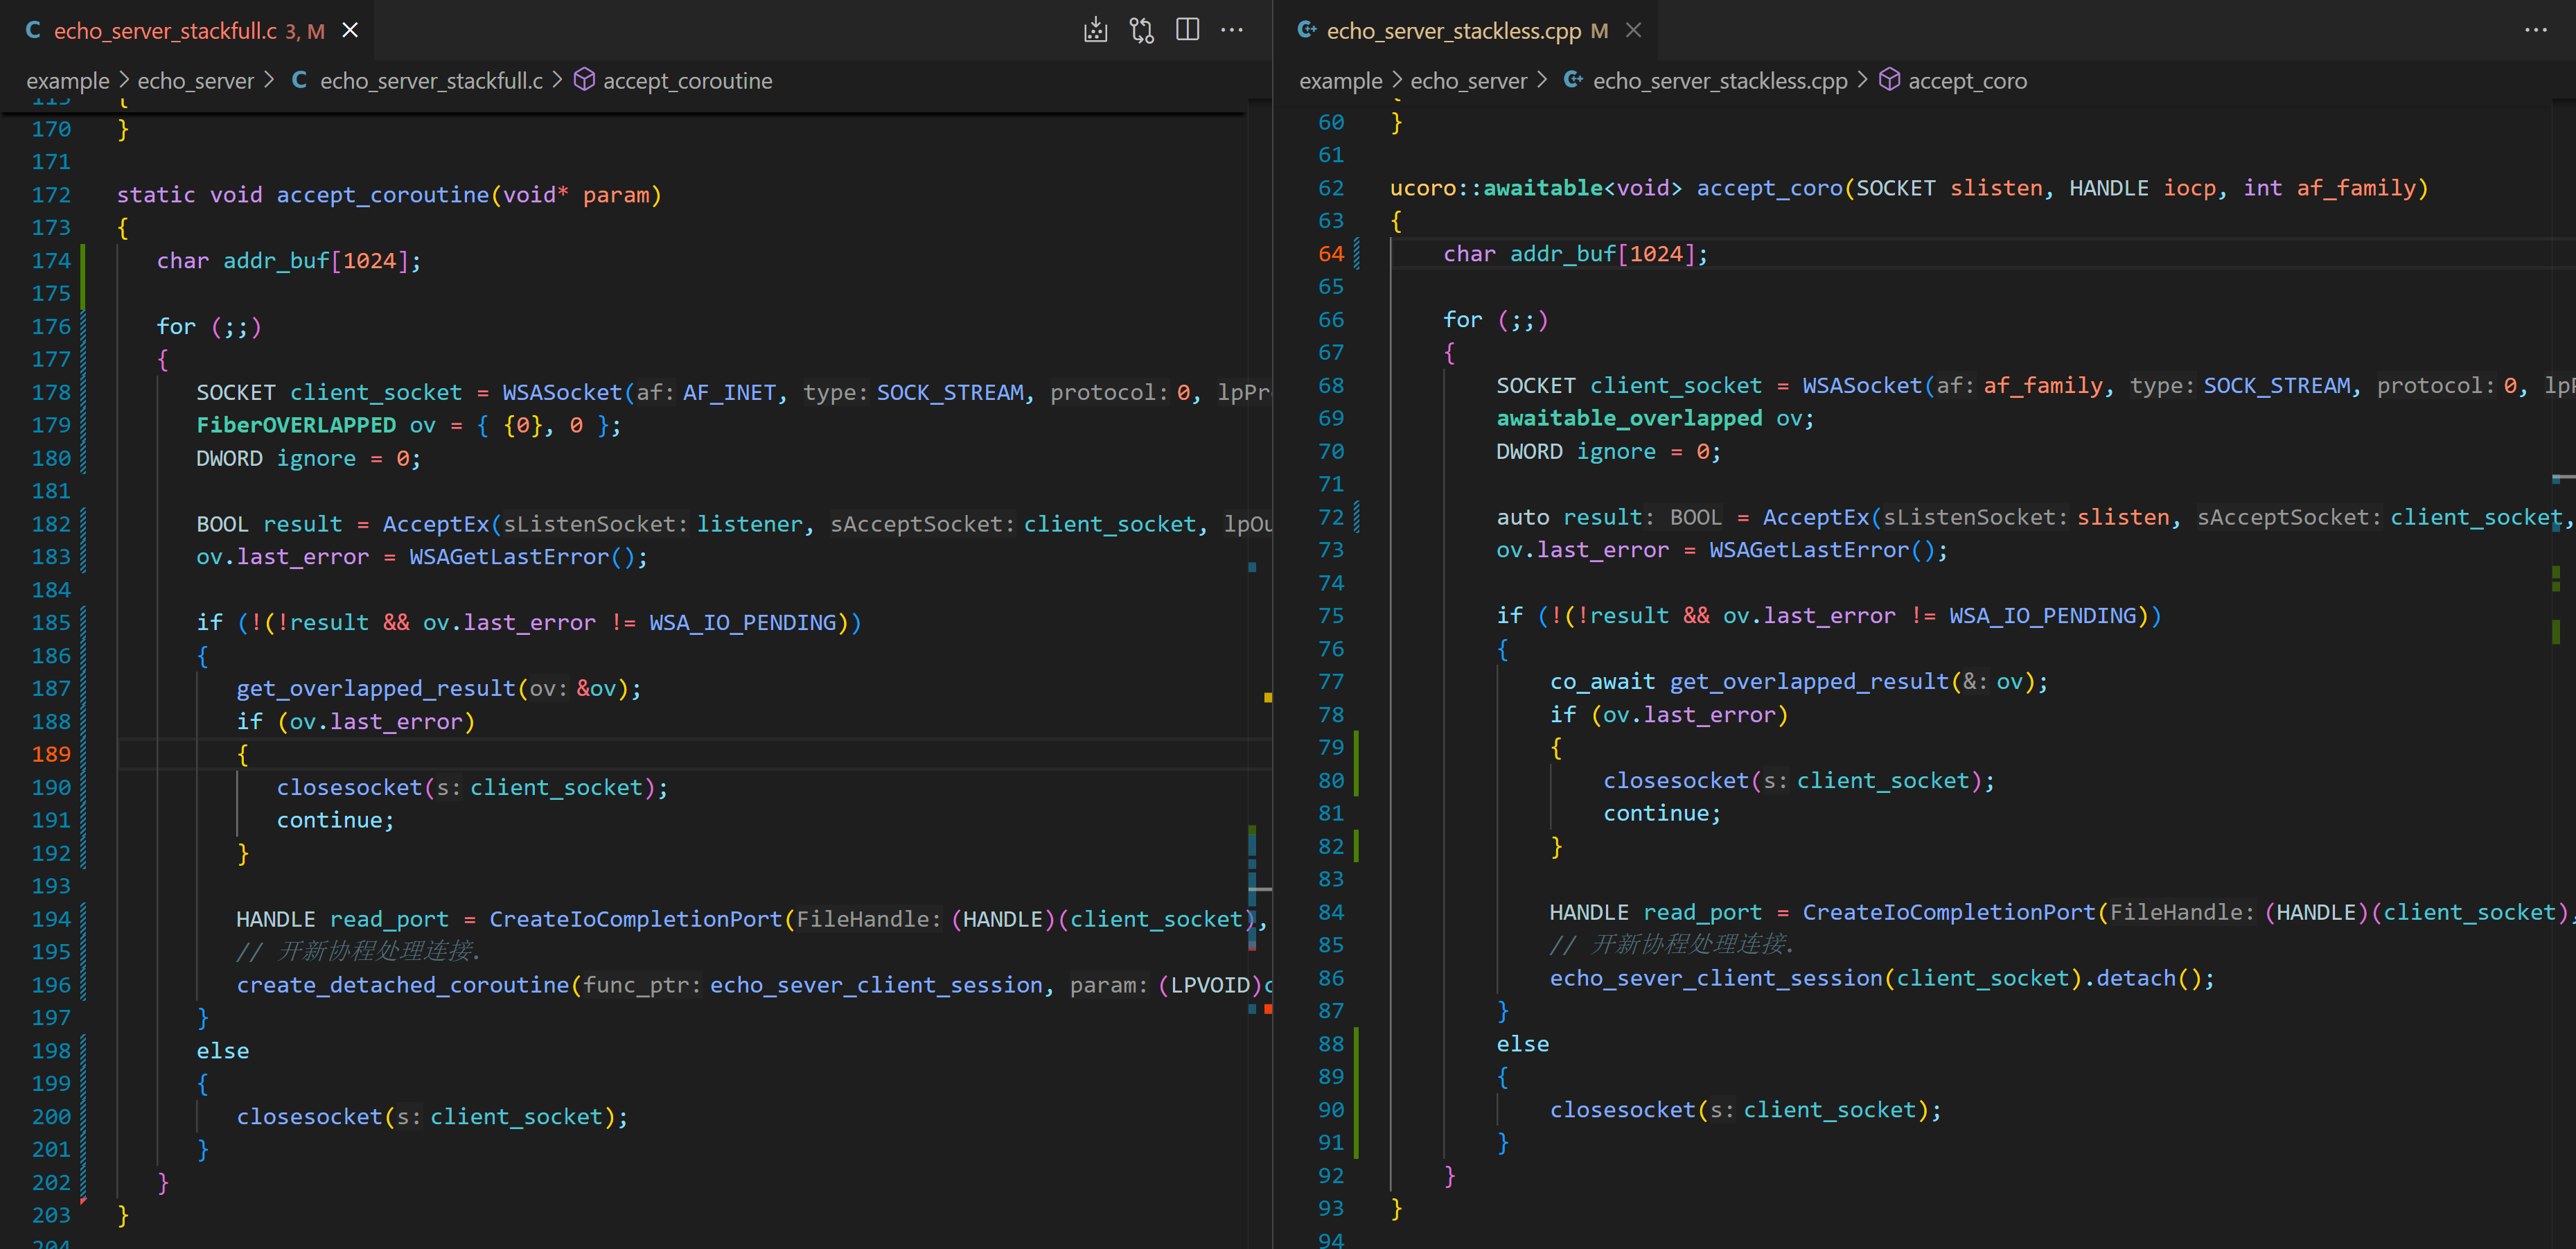Click 'awaitable_overlapped' type on line 69
The width and height of the screenshot is (2576, 1249).
coord(1629,418)
